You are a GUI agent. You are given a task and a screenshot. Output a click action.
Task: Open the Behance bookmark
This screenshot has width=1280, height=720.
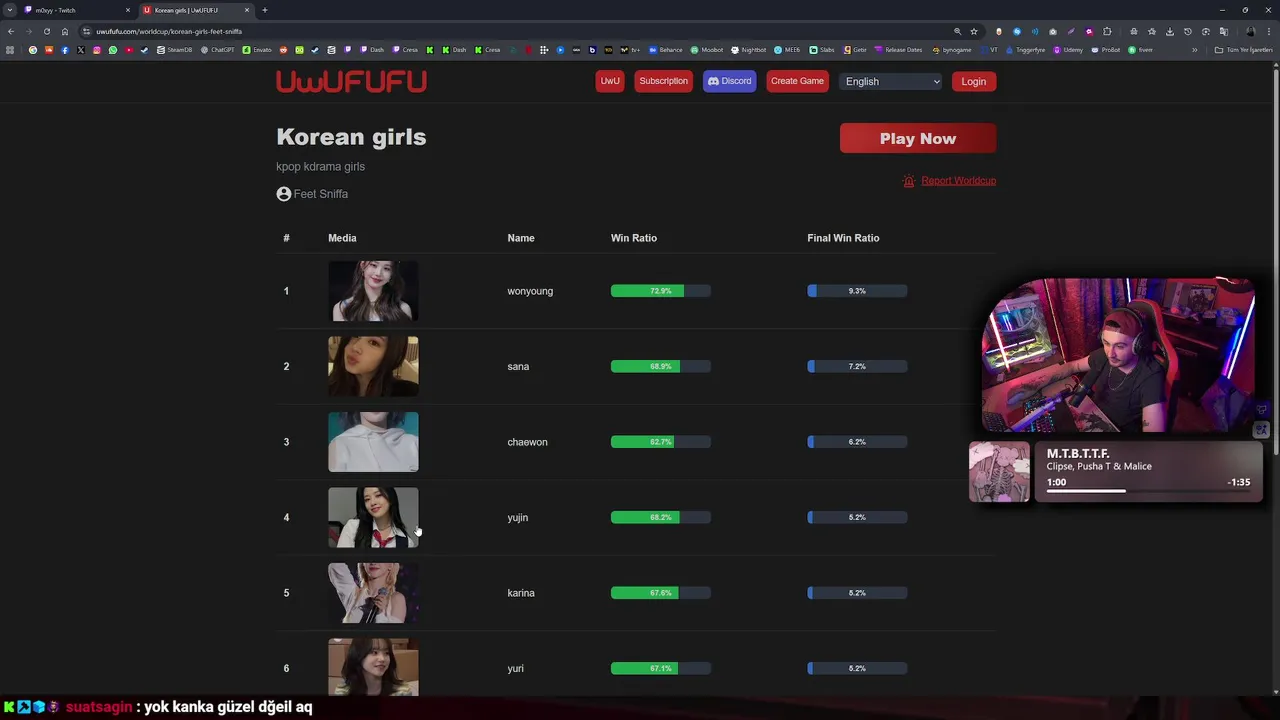click(666, 50)
